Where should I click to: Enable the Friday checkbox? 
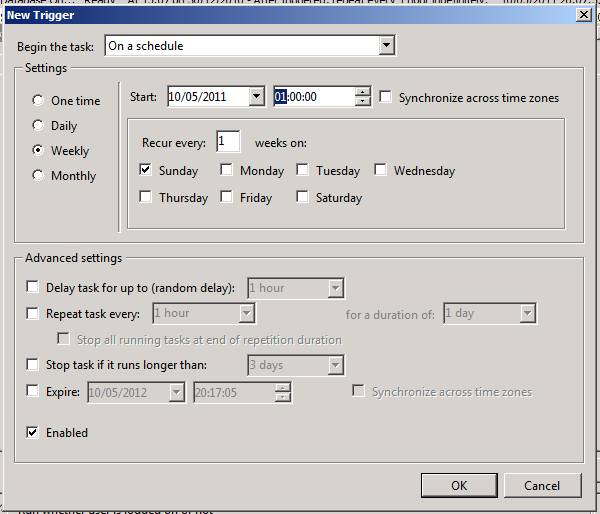[227, 197]
